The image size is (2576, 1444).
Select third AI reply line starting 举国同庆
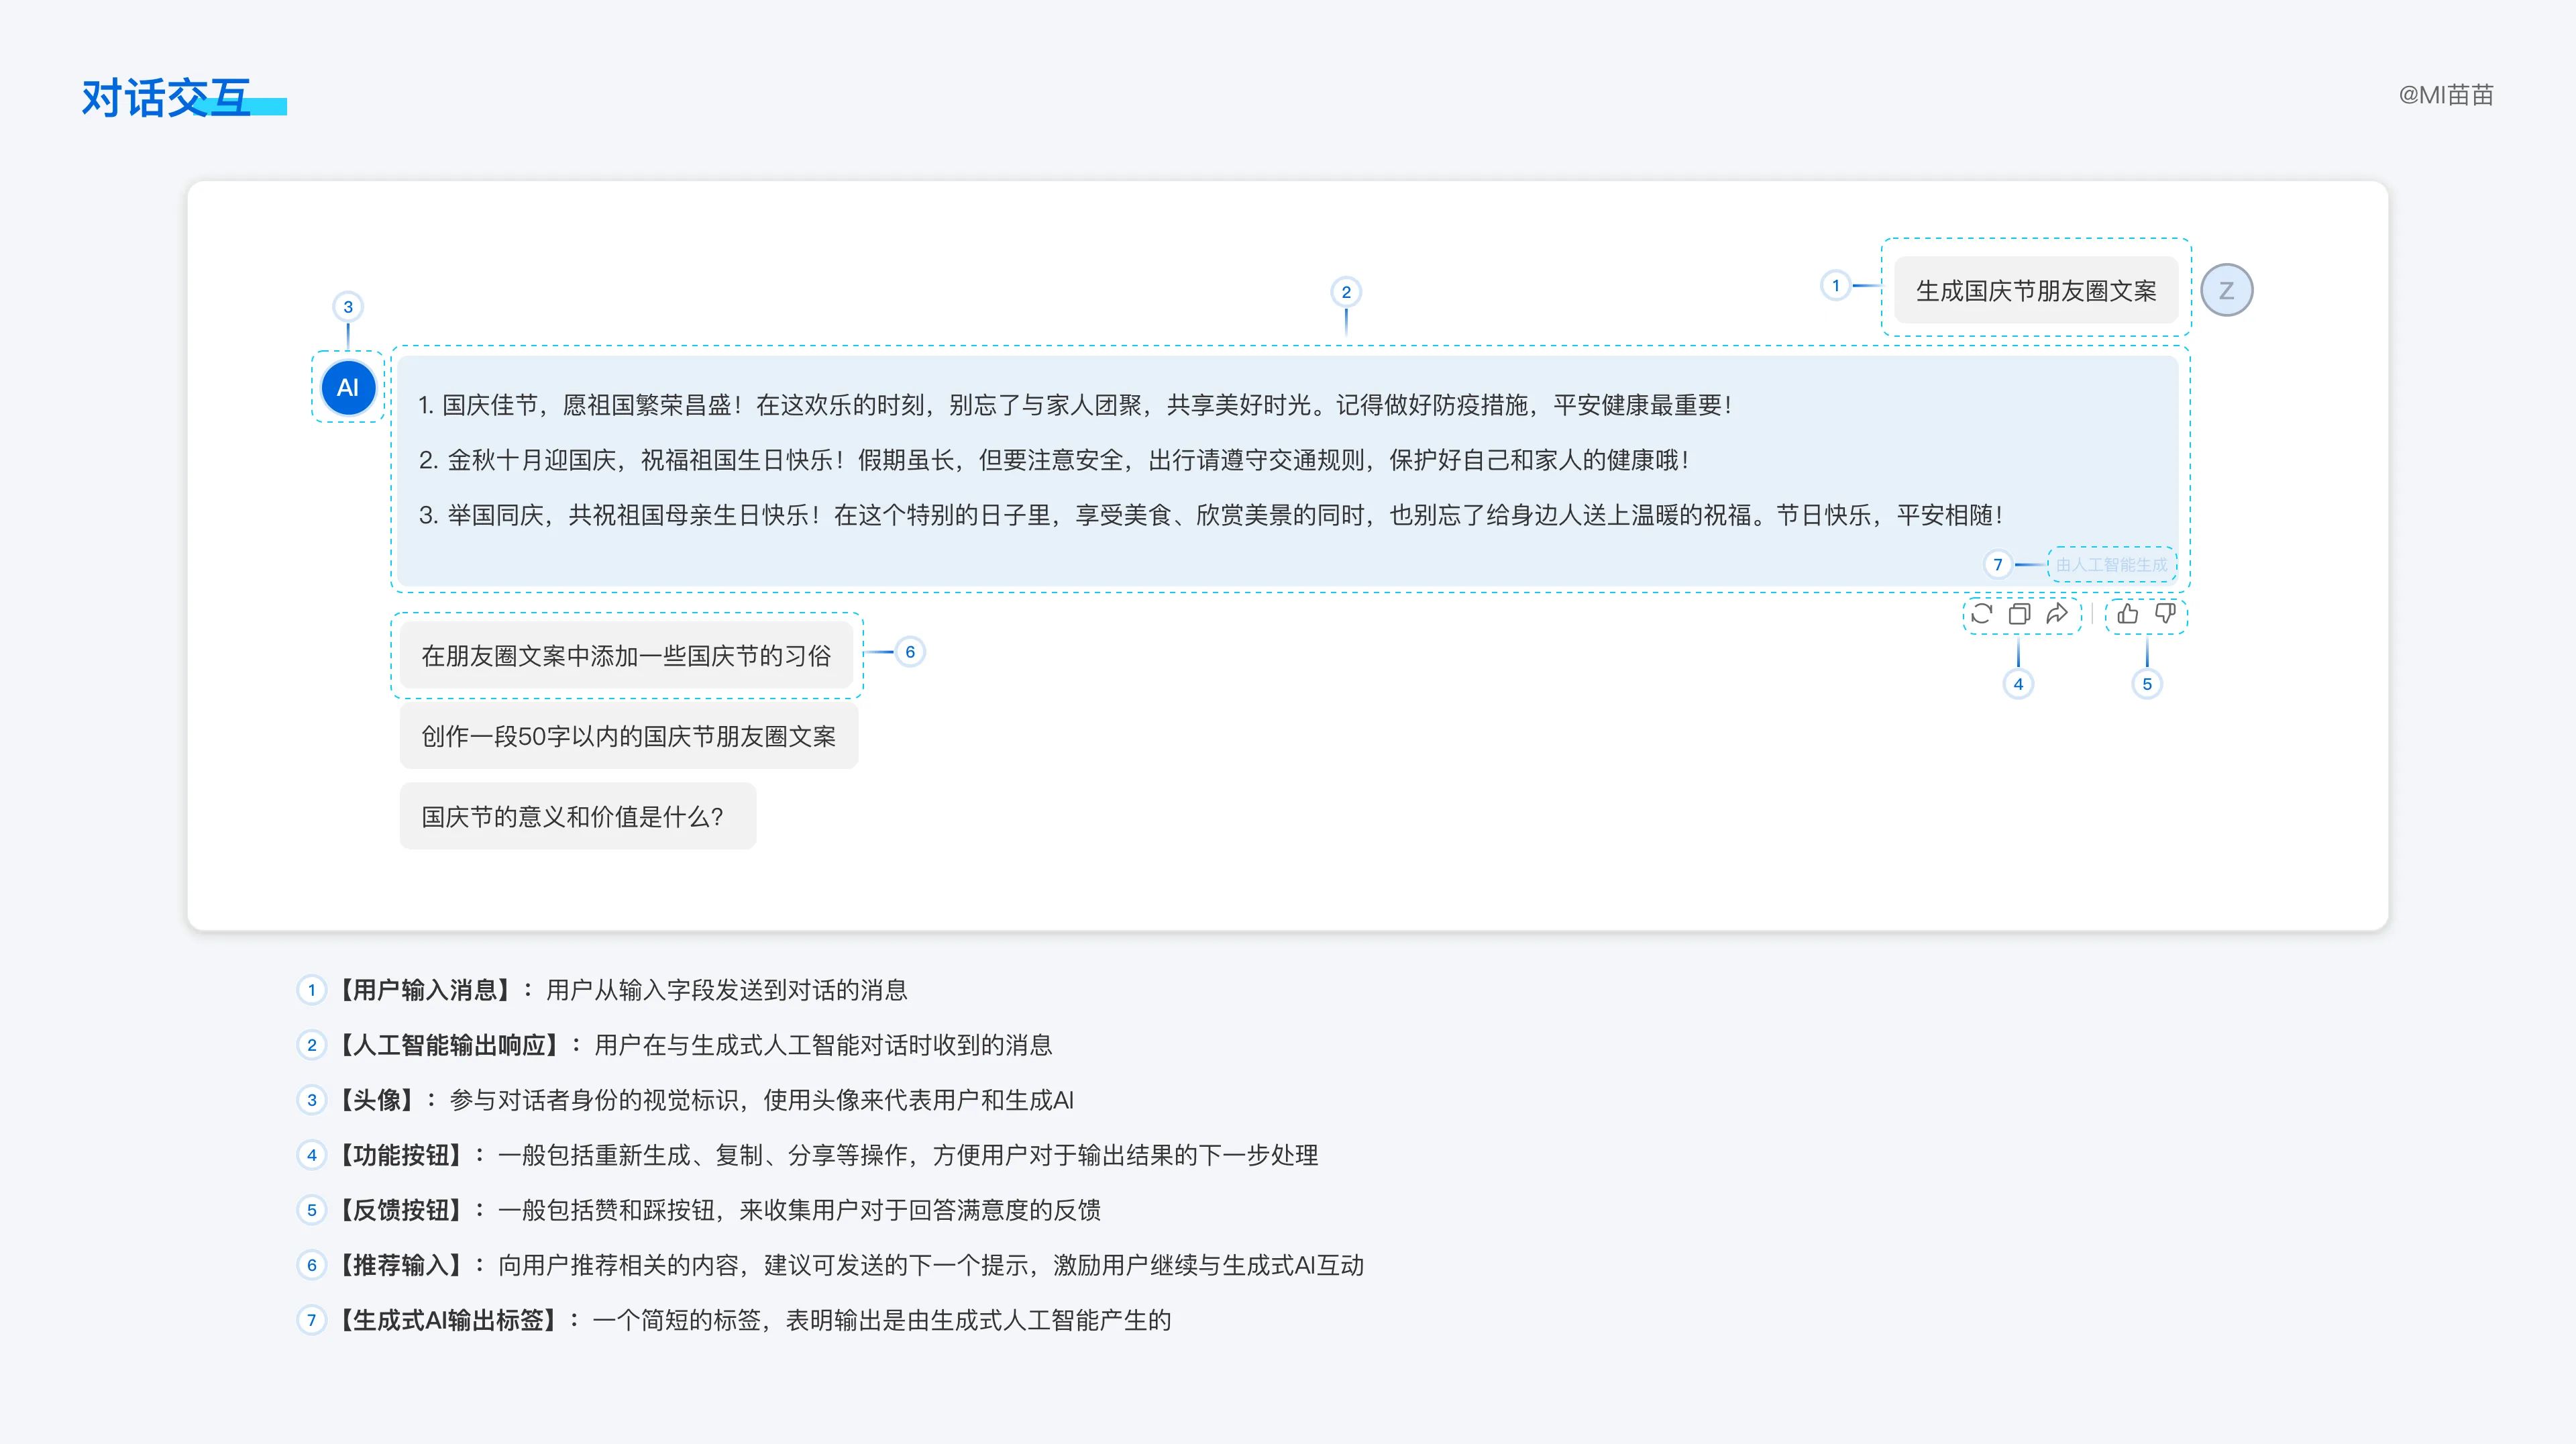click(1211, 515)
